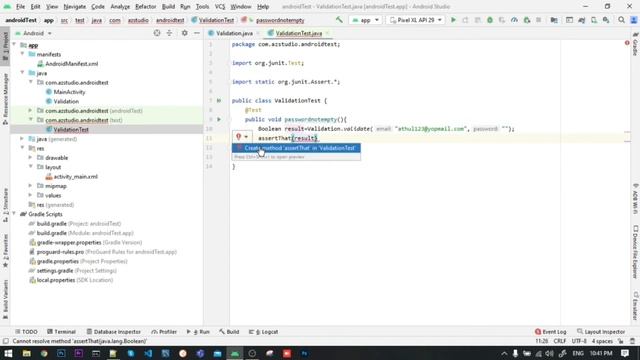Click the Attach Debugger to Android Process icon
This screenshot has height=360, width=640.
point(527,20)
